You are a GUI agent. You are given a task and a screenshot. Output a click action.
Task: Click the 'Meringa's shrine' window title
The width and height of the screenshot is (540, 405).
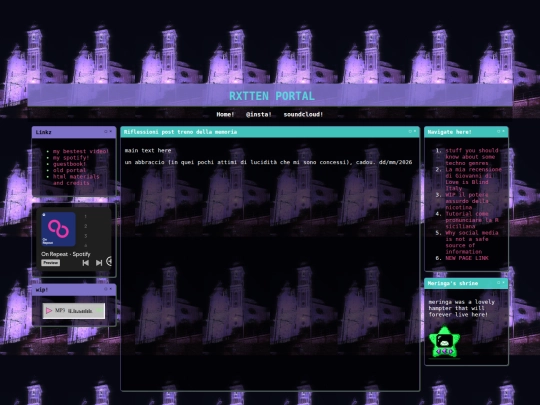453,283
